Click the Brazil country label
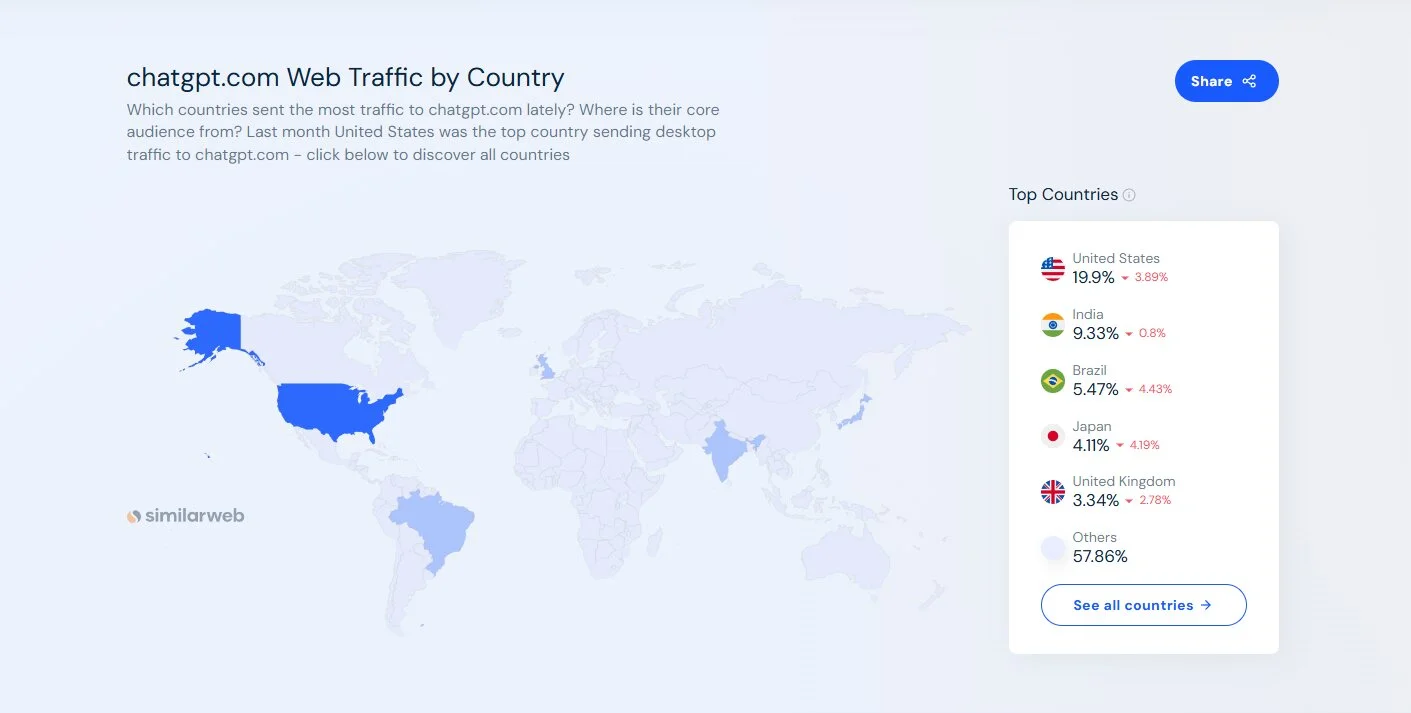Screen dimensions: 1411x713 tap(1090, 370)
